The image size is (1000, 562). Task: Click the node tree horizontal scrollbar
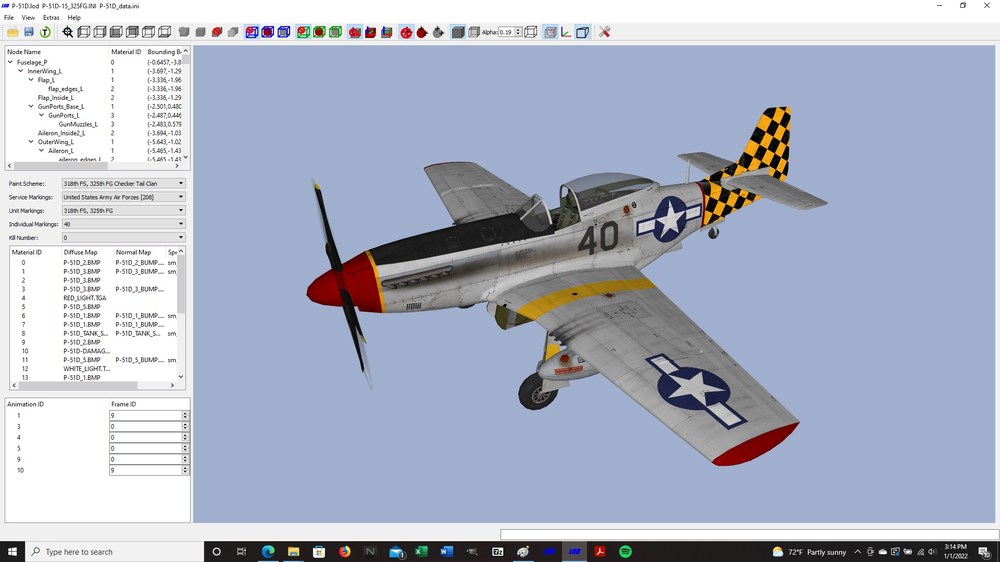point(94,166)
